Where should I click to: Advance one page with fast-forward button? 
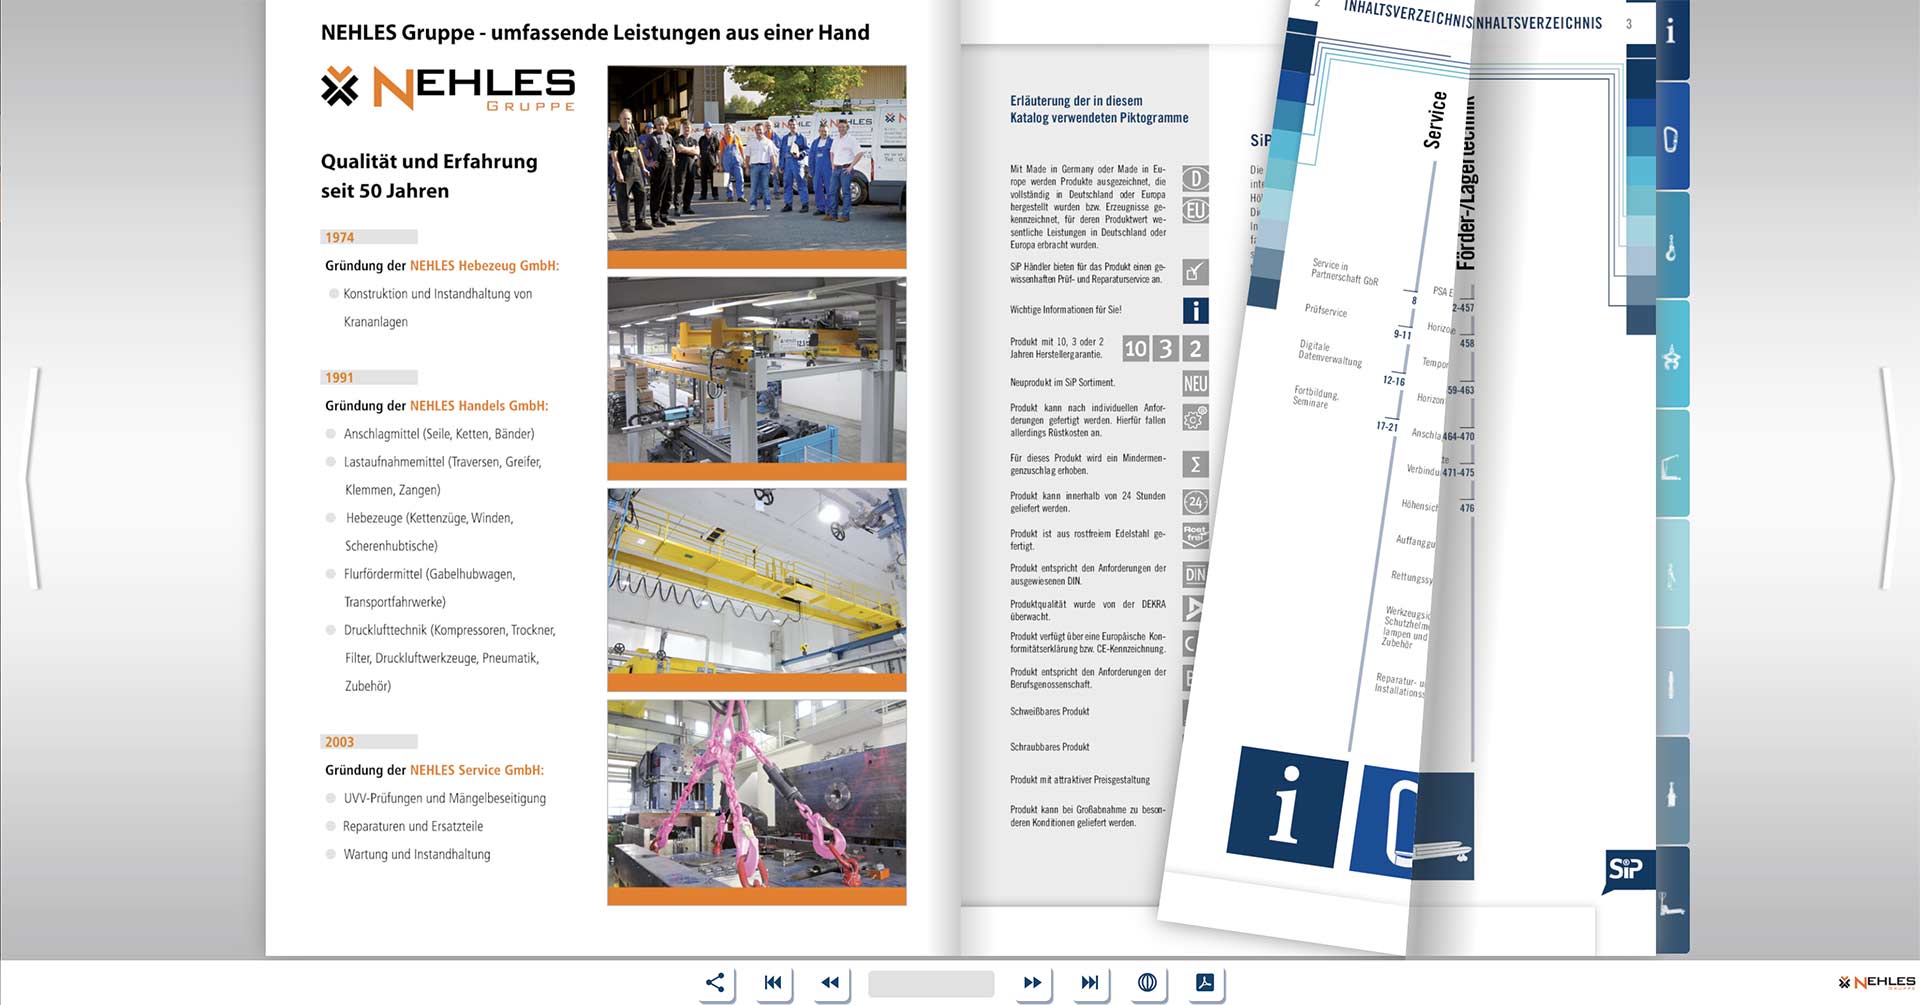tap(1032, 983)
